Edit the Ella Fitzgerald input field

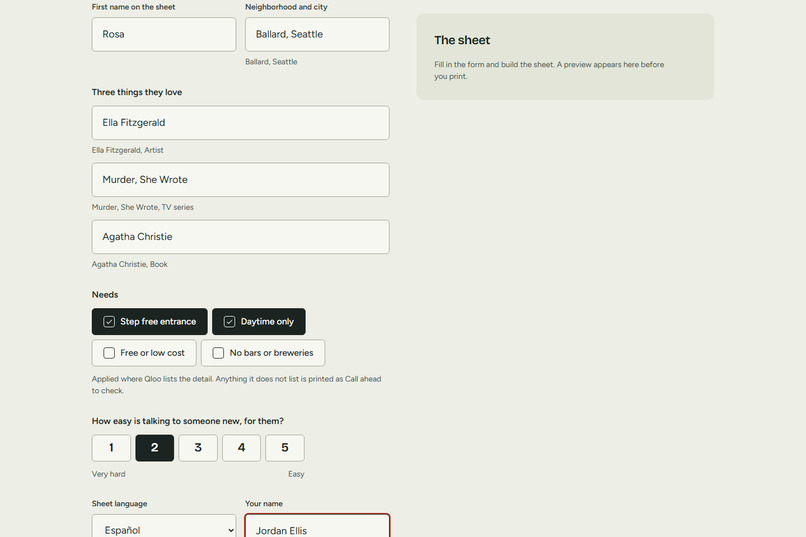click(x=241, y=123)
